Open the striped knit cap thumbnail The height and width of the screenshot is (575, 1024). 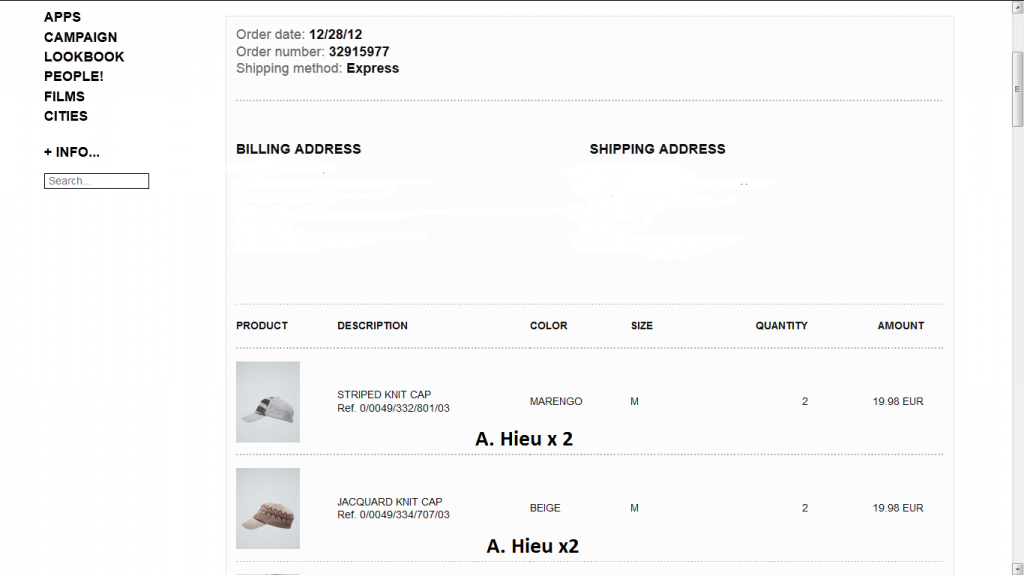[x=268, y=401]
